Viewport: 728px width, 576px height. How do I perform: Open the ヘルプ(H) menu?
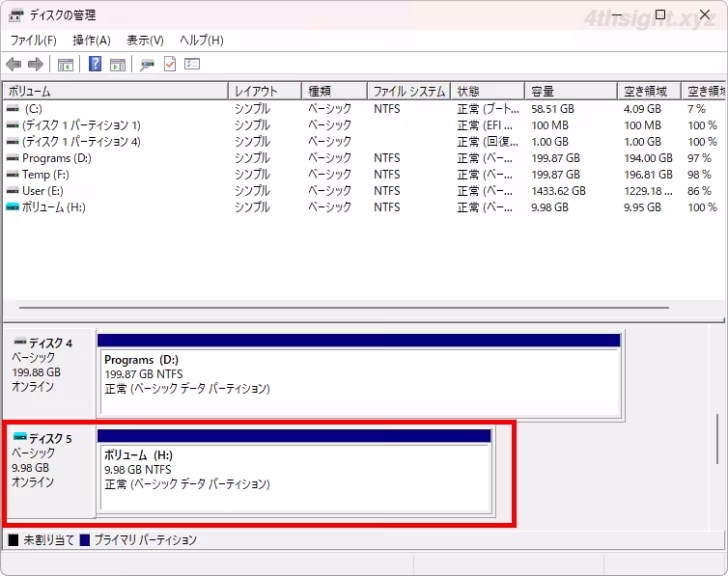point(202,40)
